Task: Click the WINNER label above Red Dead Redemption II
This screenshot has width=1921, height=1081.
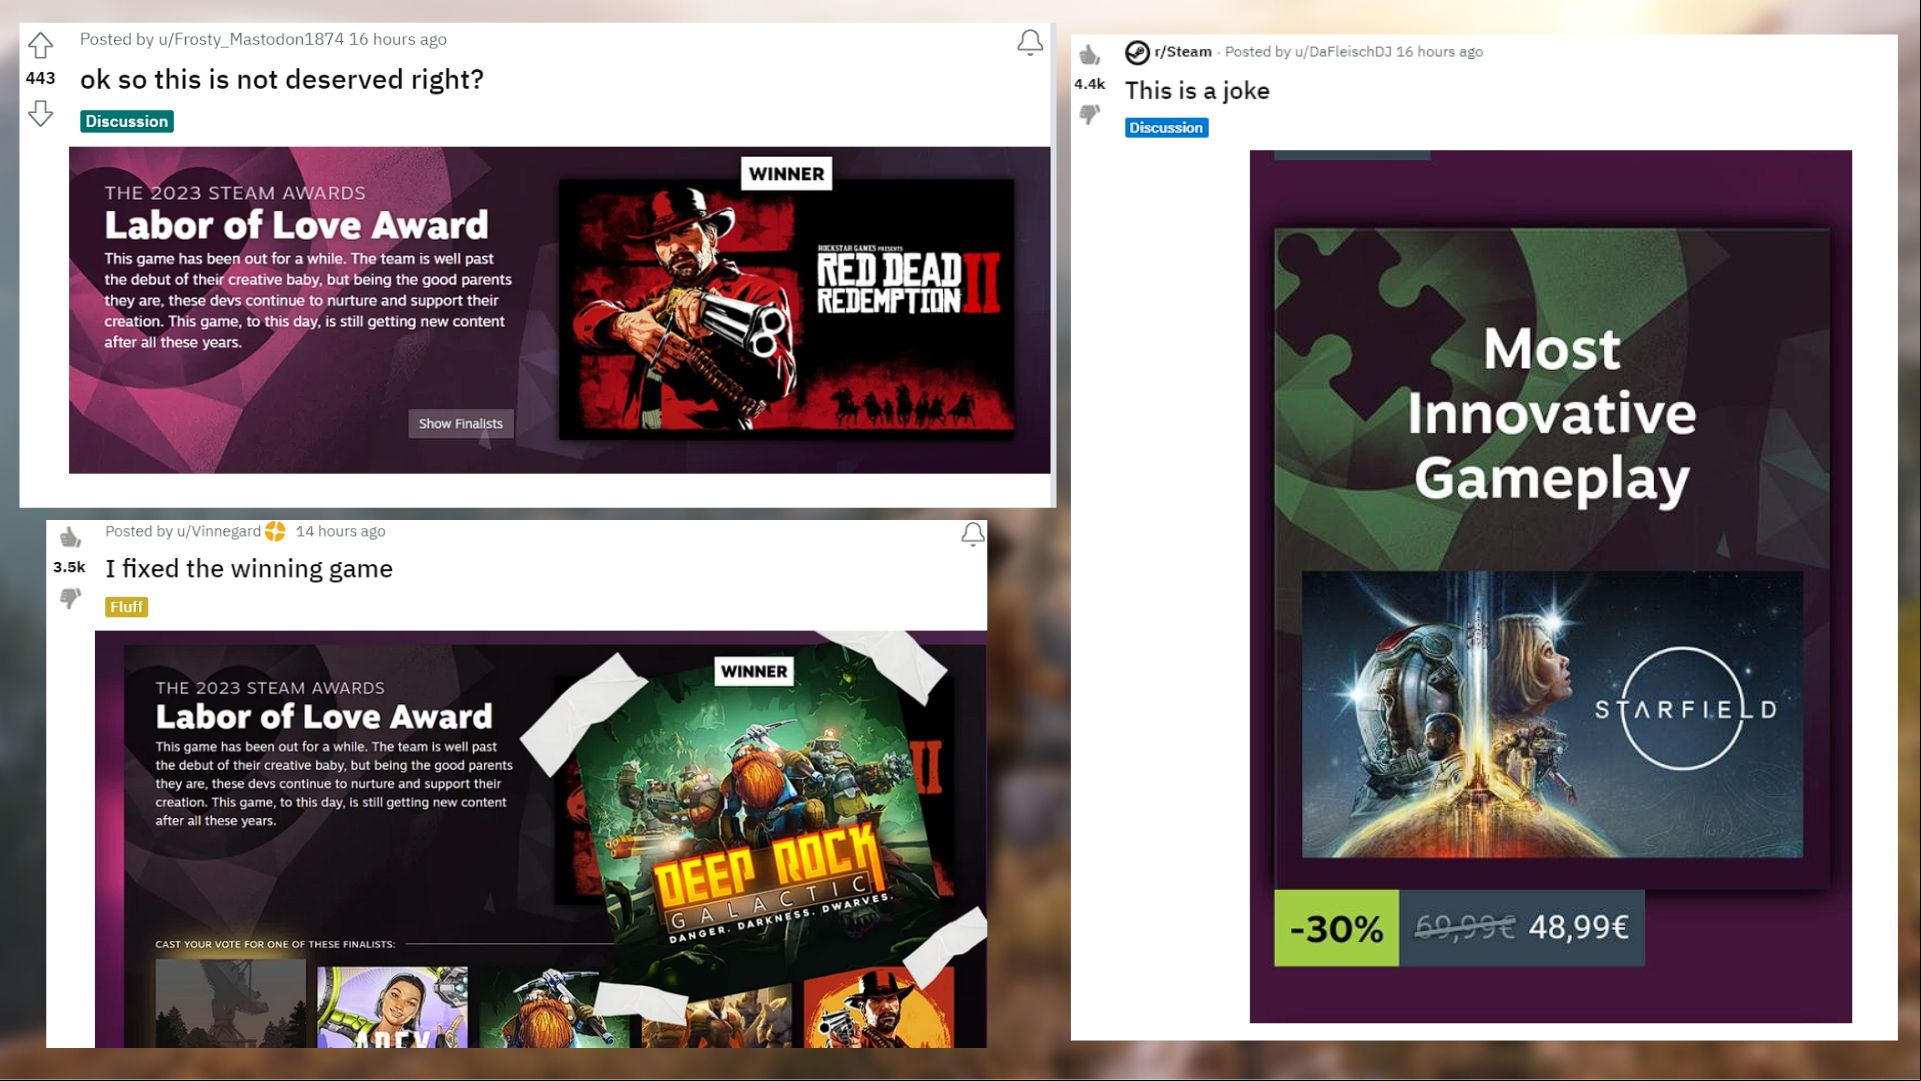Action: pyautogui.click(x=786, y=174)
